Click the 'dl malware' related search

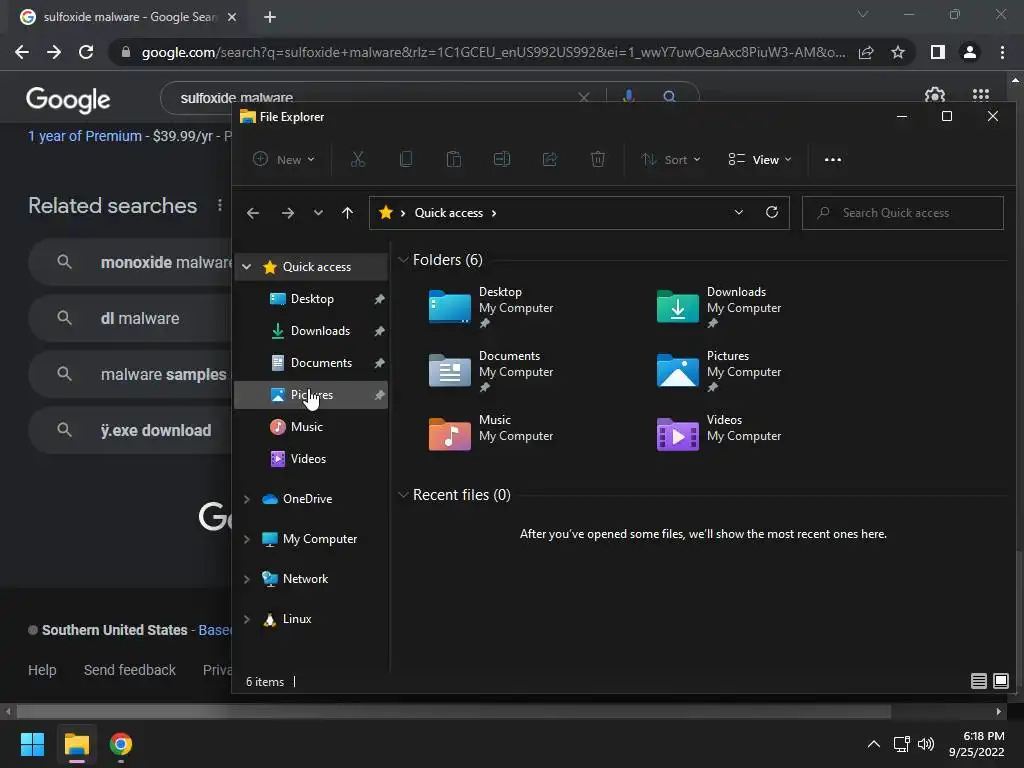(x=131, y=318)
